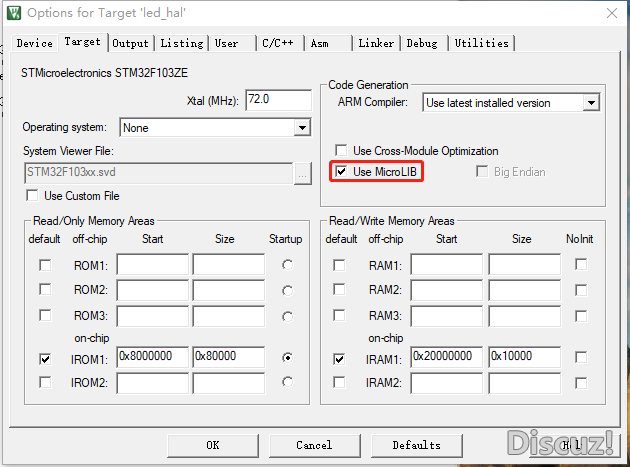Click the IROM2 Start address field
The height and width of the screenshot is (467, 630).
click(152, 383)
